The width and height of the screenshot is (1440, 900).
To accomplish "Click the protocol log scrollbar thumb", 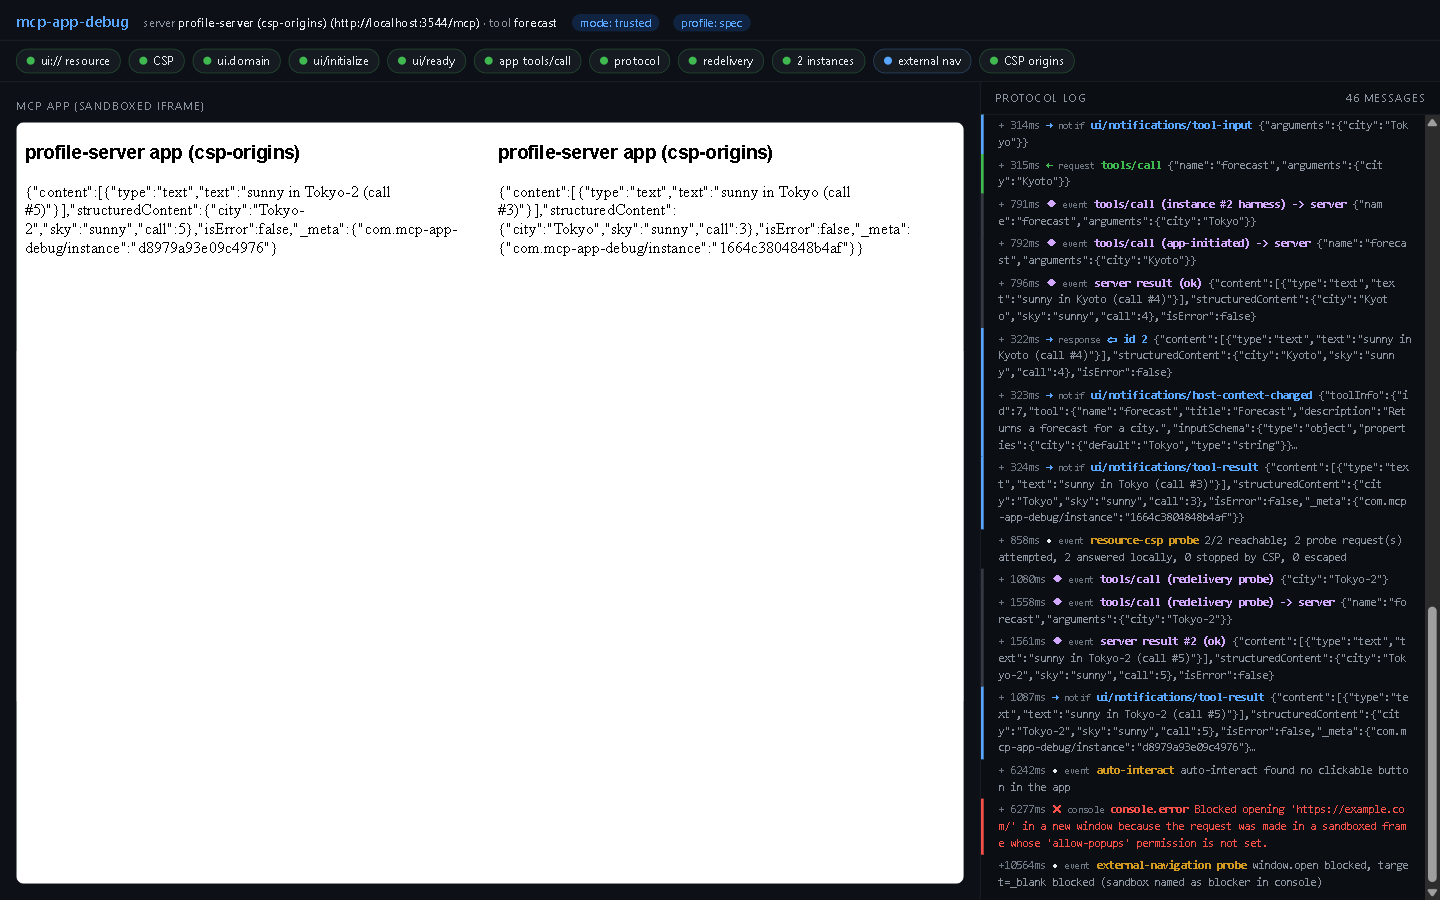I will pos(1432,745).
